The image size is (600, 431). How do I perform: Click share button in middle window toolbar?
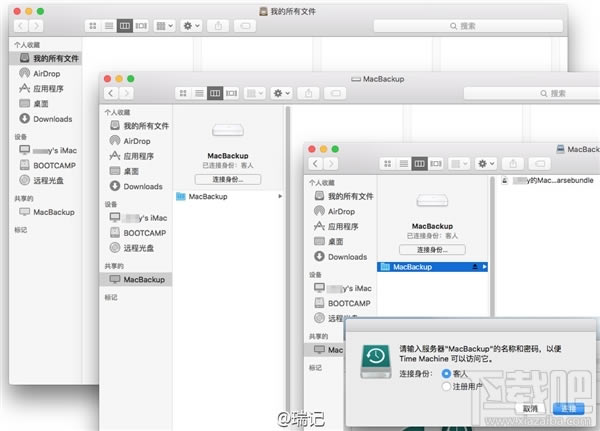pyautogui.click(x=308, y=93)
